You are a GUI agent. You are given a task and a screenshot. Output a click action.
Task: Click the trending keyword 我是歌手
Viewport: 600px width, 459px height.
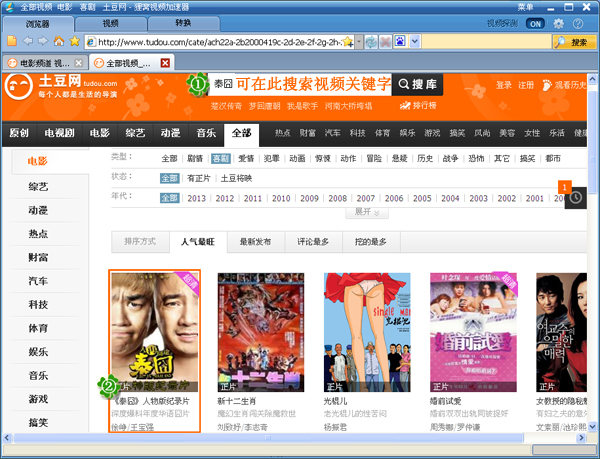point(302,106)
